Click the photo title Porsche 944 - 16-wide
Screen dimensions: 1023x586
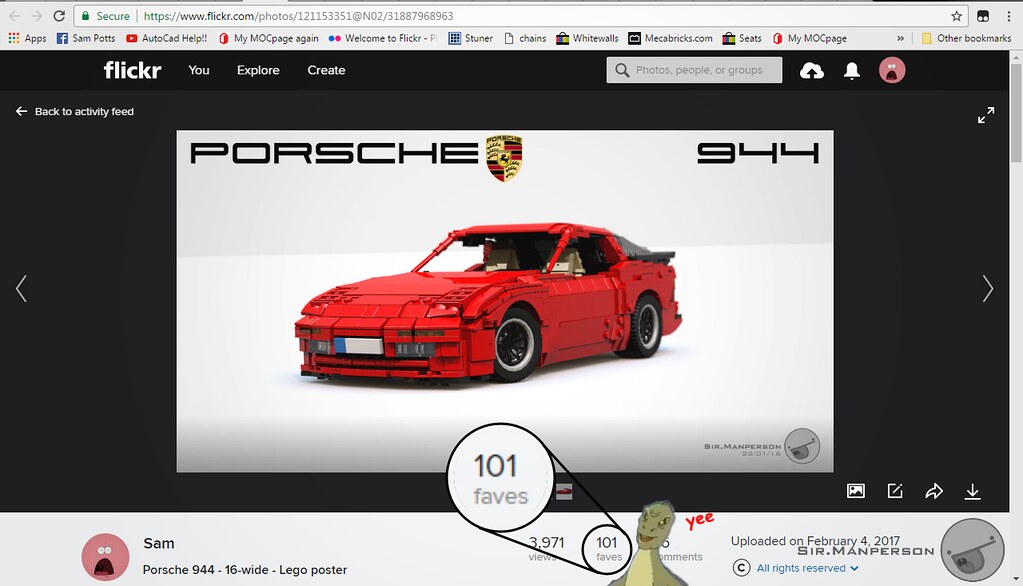(245, 570)
